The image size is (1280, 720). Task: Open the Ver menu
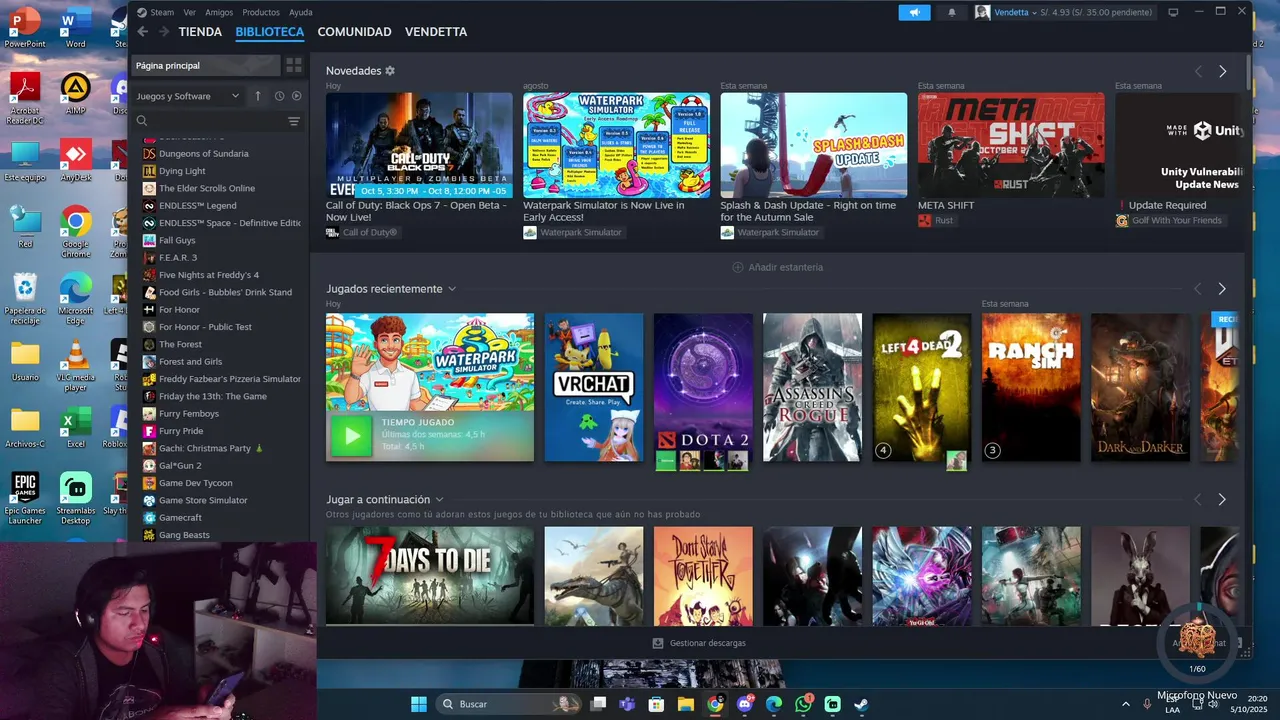click(189, 12)
